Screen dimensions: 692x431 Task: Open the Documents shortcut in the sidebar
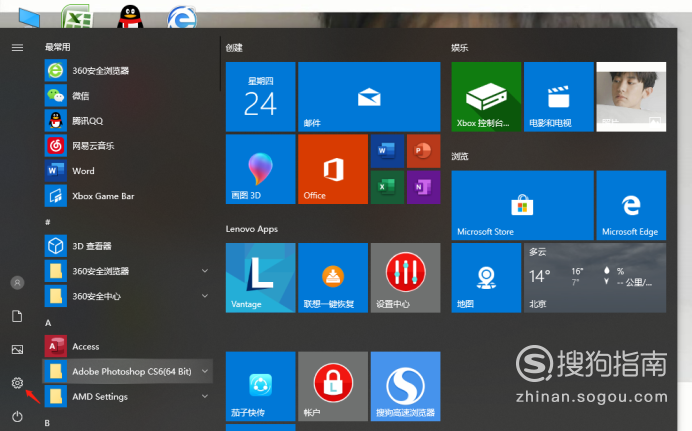pos(17,316)
